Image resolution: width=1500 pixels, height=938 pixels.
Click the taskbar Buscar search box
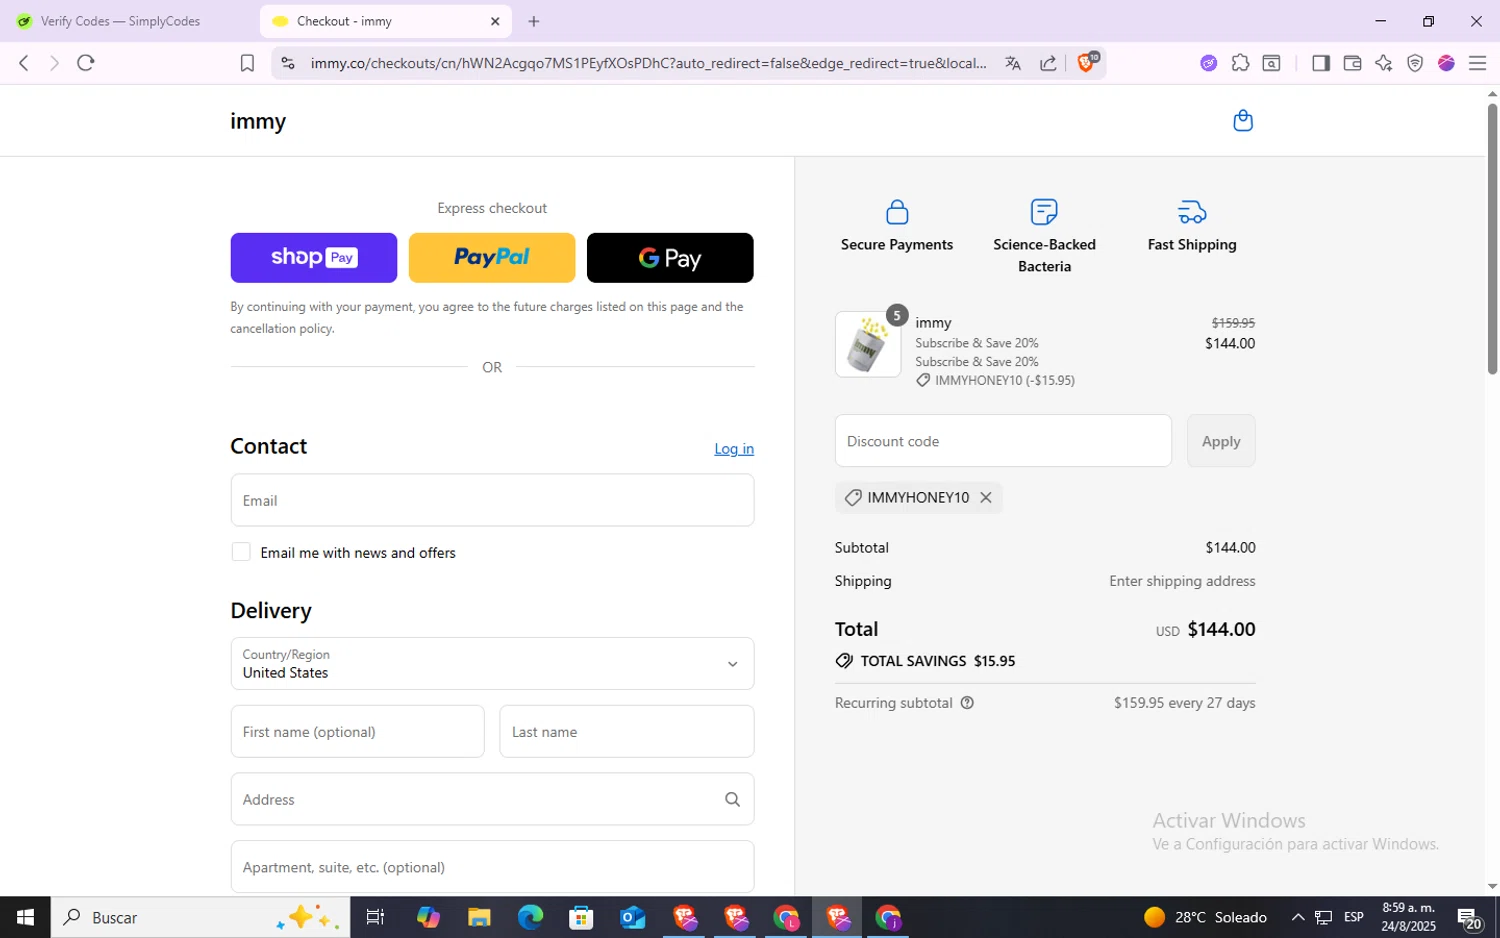click(200, 917)
